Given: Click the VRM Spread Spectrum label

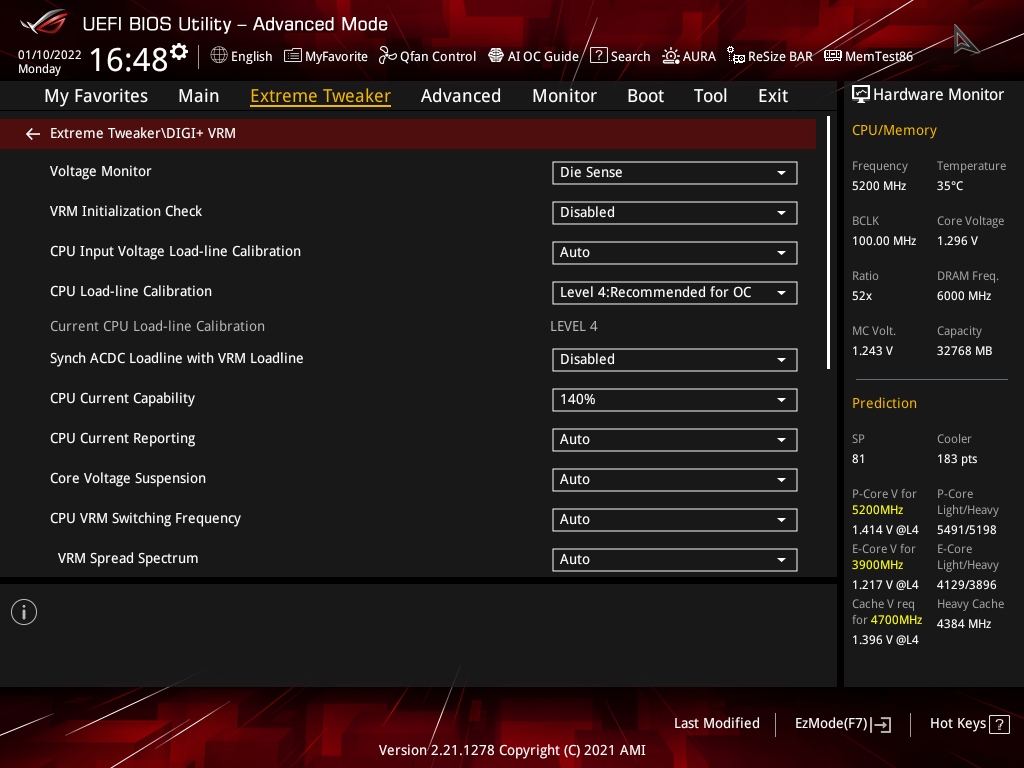Looking at the screenshot, I should 127,558.
